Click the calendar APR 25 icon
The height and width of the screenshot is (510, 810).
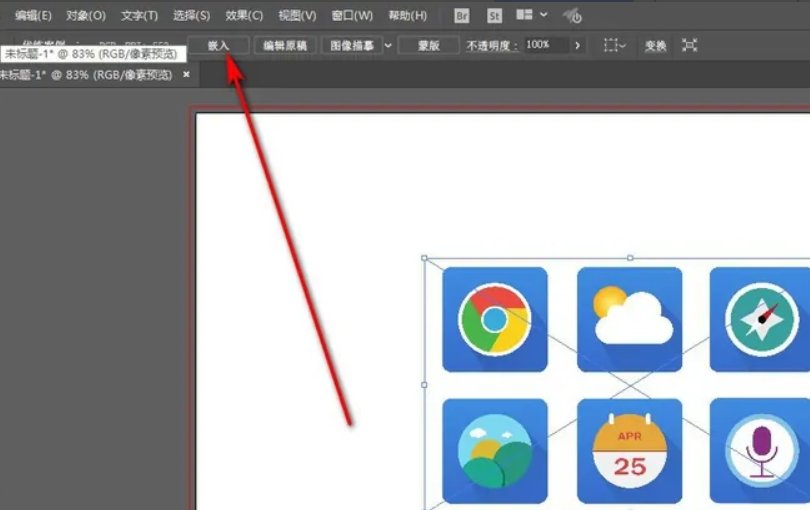[629, 451]
